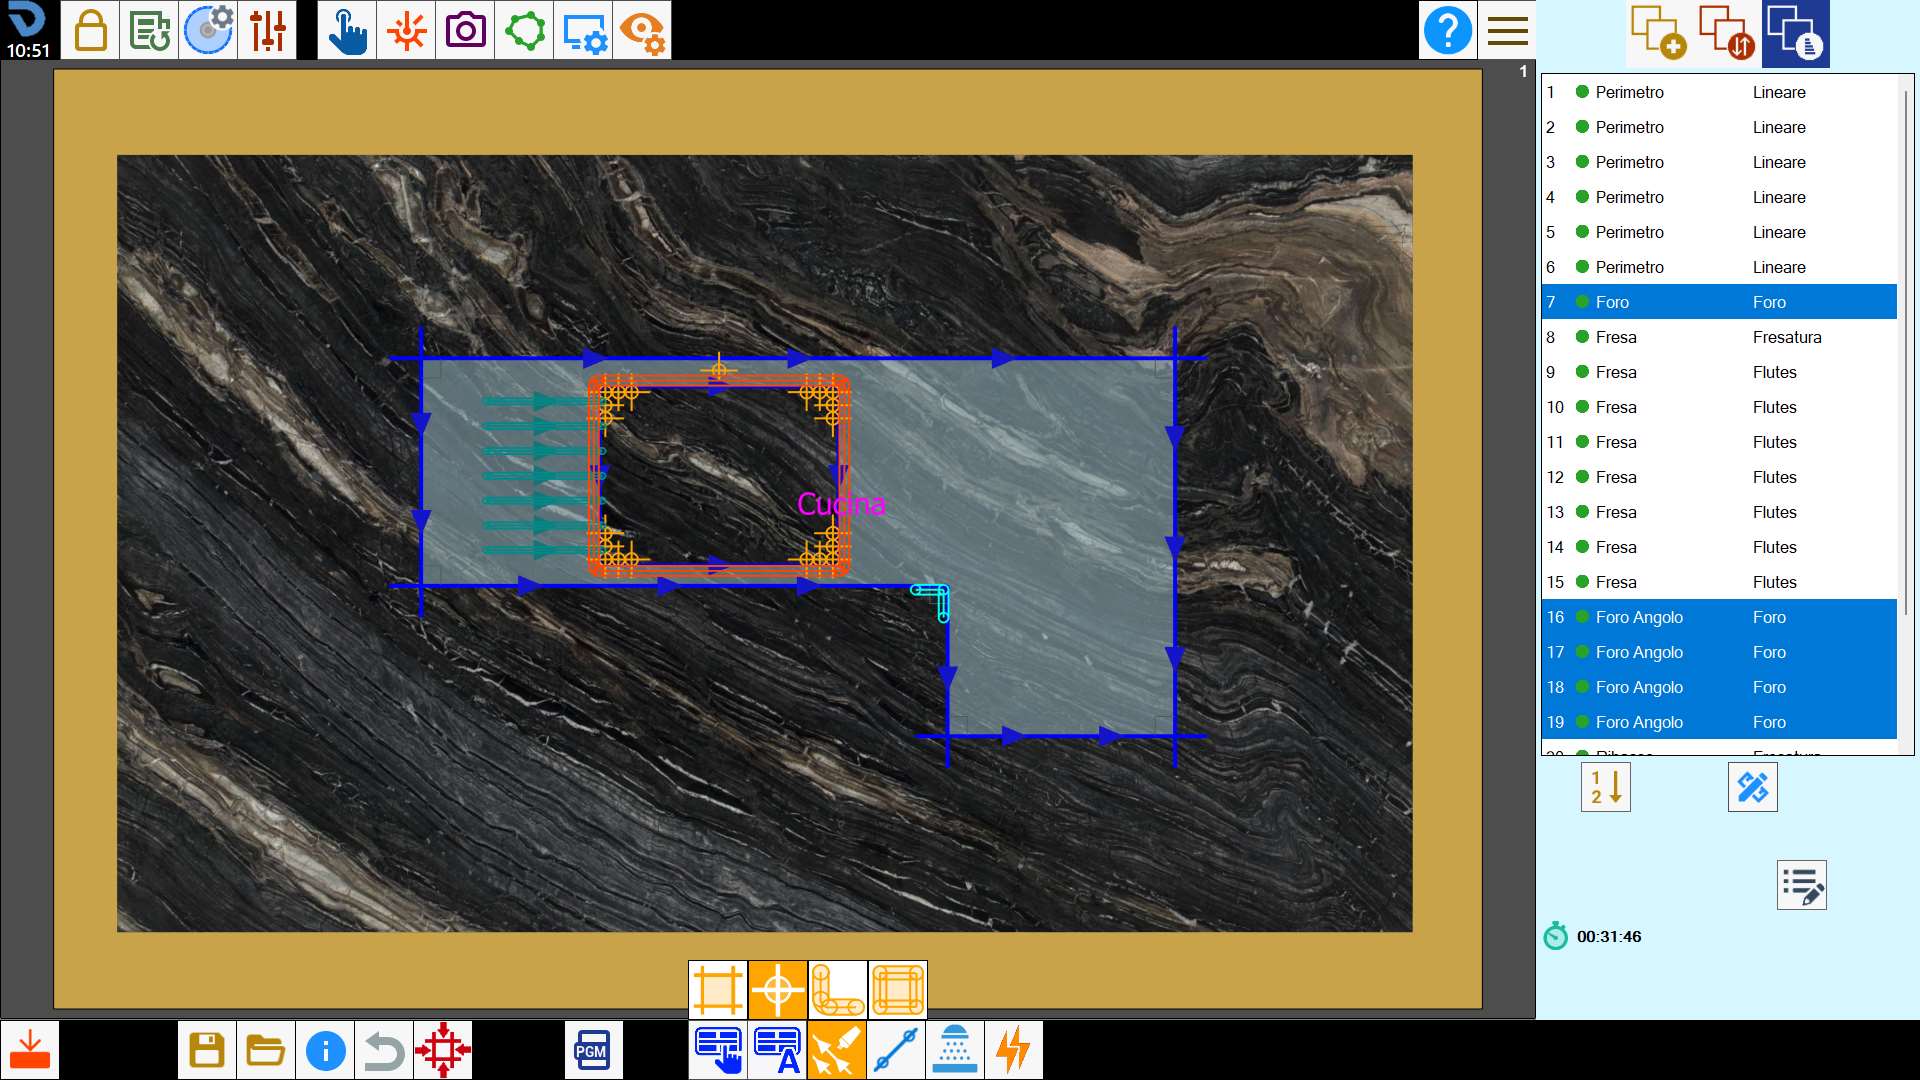The height and width of the screenshot is (1080, 1920).
Task: Toggle green status dot of row 8 Fresa
Action: point(1583,337)
